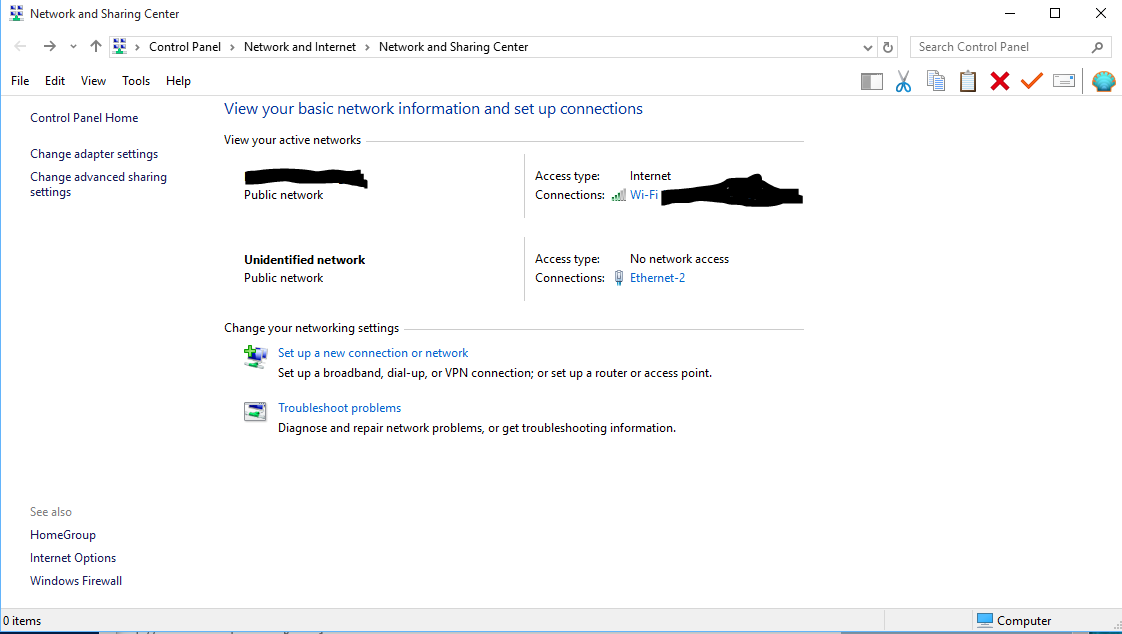Open the Help menu
1122x634 pixels.
pyautogui.click(x=178, y=81)
